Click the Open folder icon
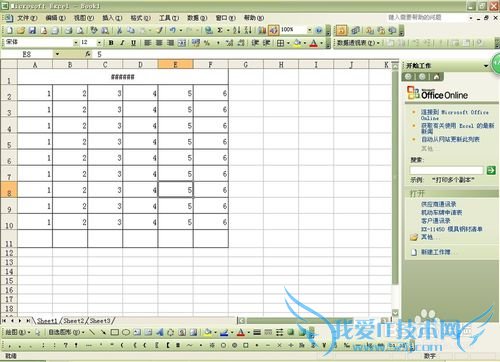The height and width of the screenshot is (362, 500). coord(21,30)
